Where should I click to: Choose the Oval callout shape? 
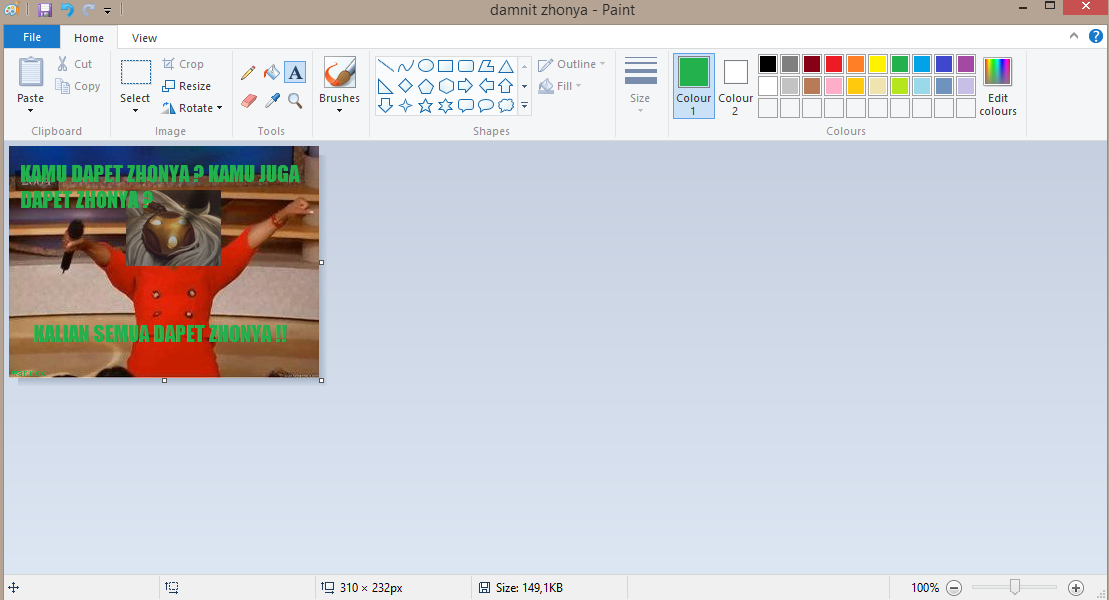486,106
